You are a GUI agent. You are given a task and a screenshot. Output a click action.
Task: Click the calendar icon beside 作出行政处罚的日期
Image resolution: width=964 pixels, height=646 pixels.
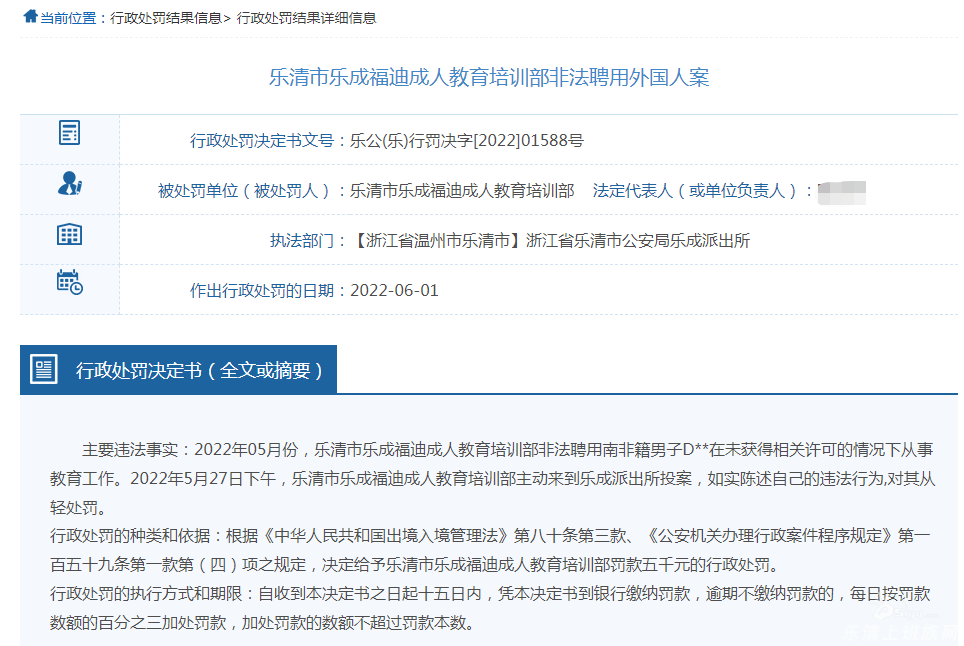(69, 282)
